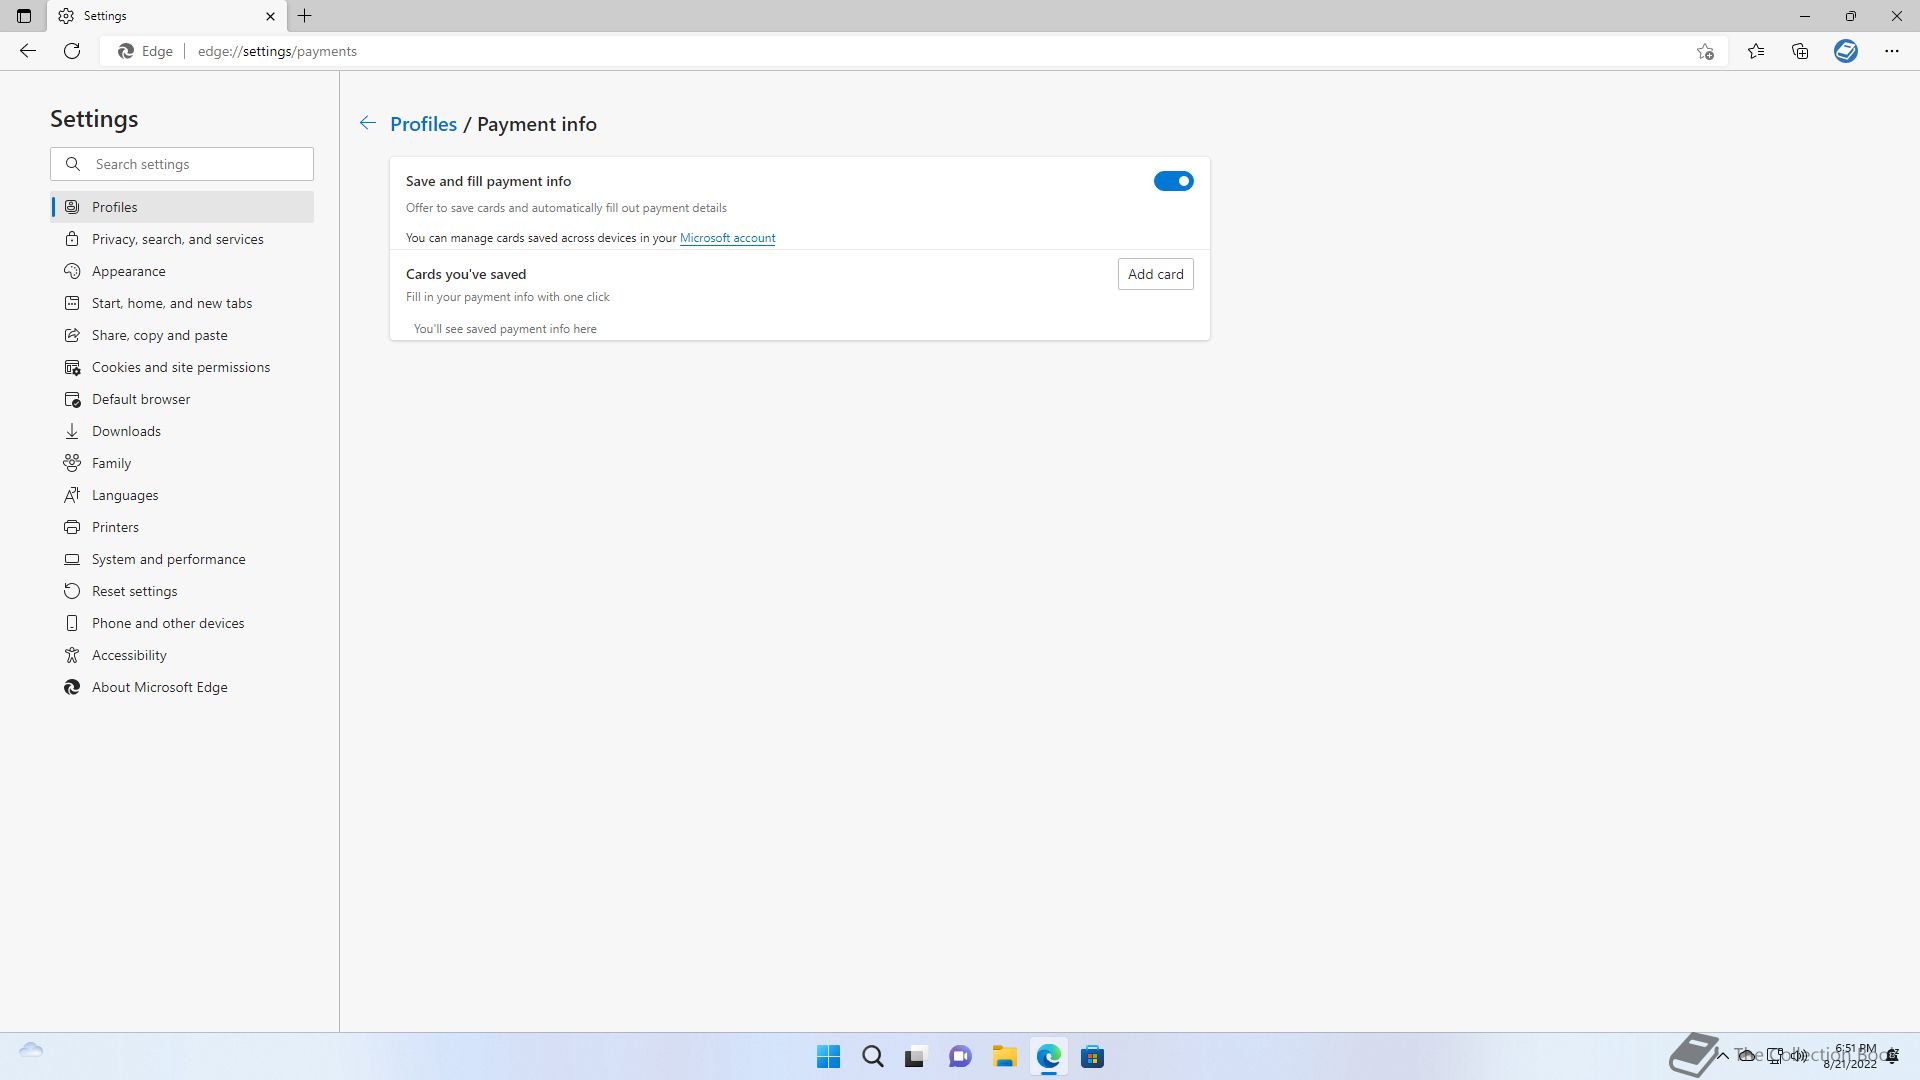Viewport: 1920px width, 1080px height.
Task: Reload the settings page
Action: click(72, 51)
